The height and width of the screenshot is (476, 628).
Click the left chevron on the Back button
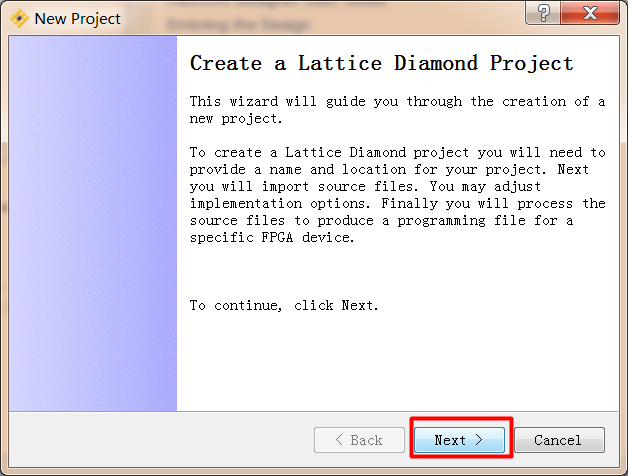pos(339,440)
